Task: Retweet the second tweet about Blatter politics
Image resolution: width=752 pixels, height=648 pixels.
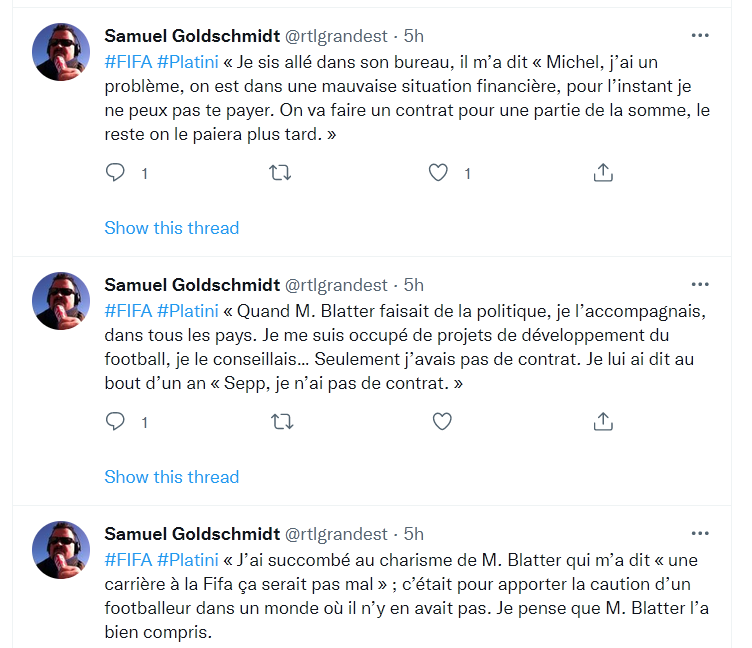Action: click(x=282, y=422)
